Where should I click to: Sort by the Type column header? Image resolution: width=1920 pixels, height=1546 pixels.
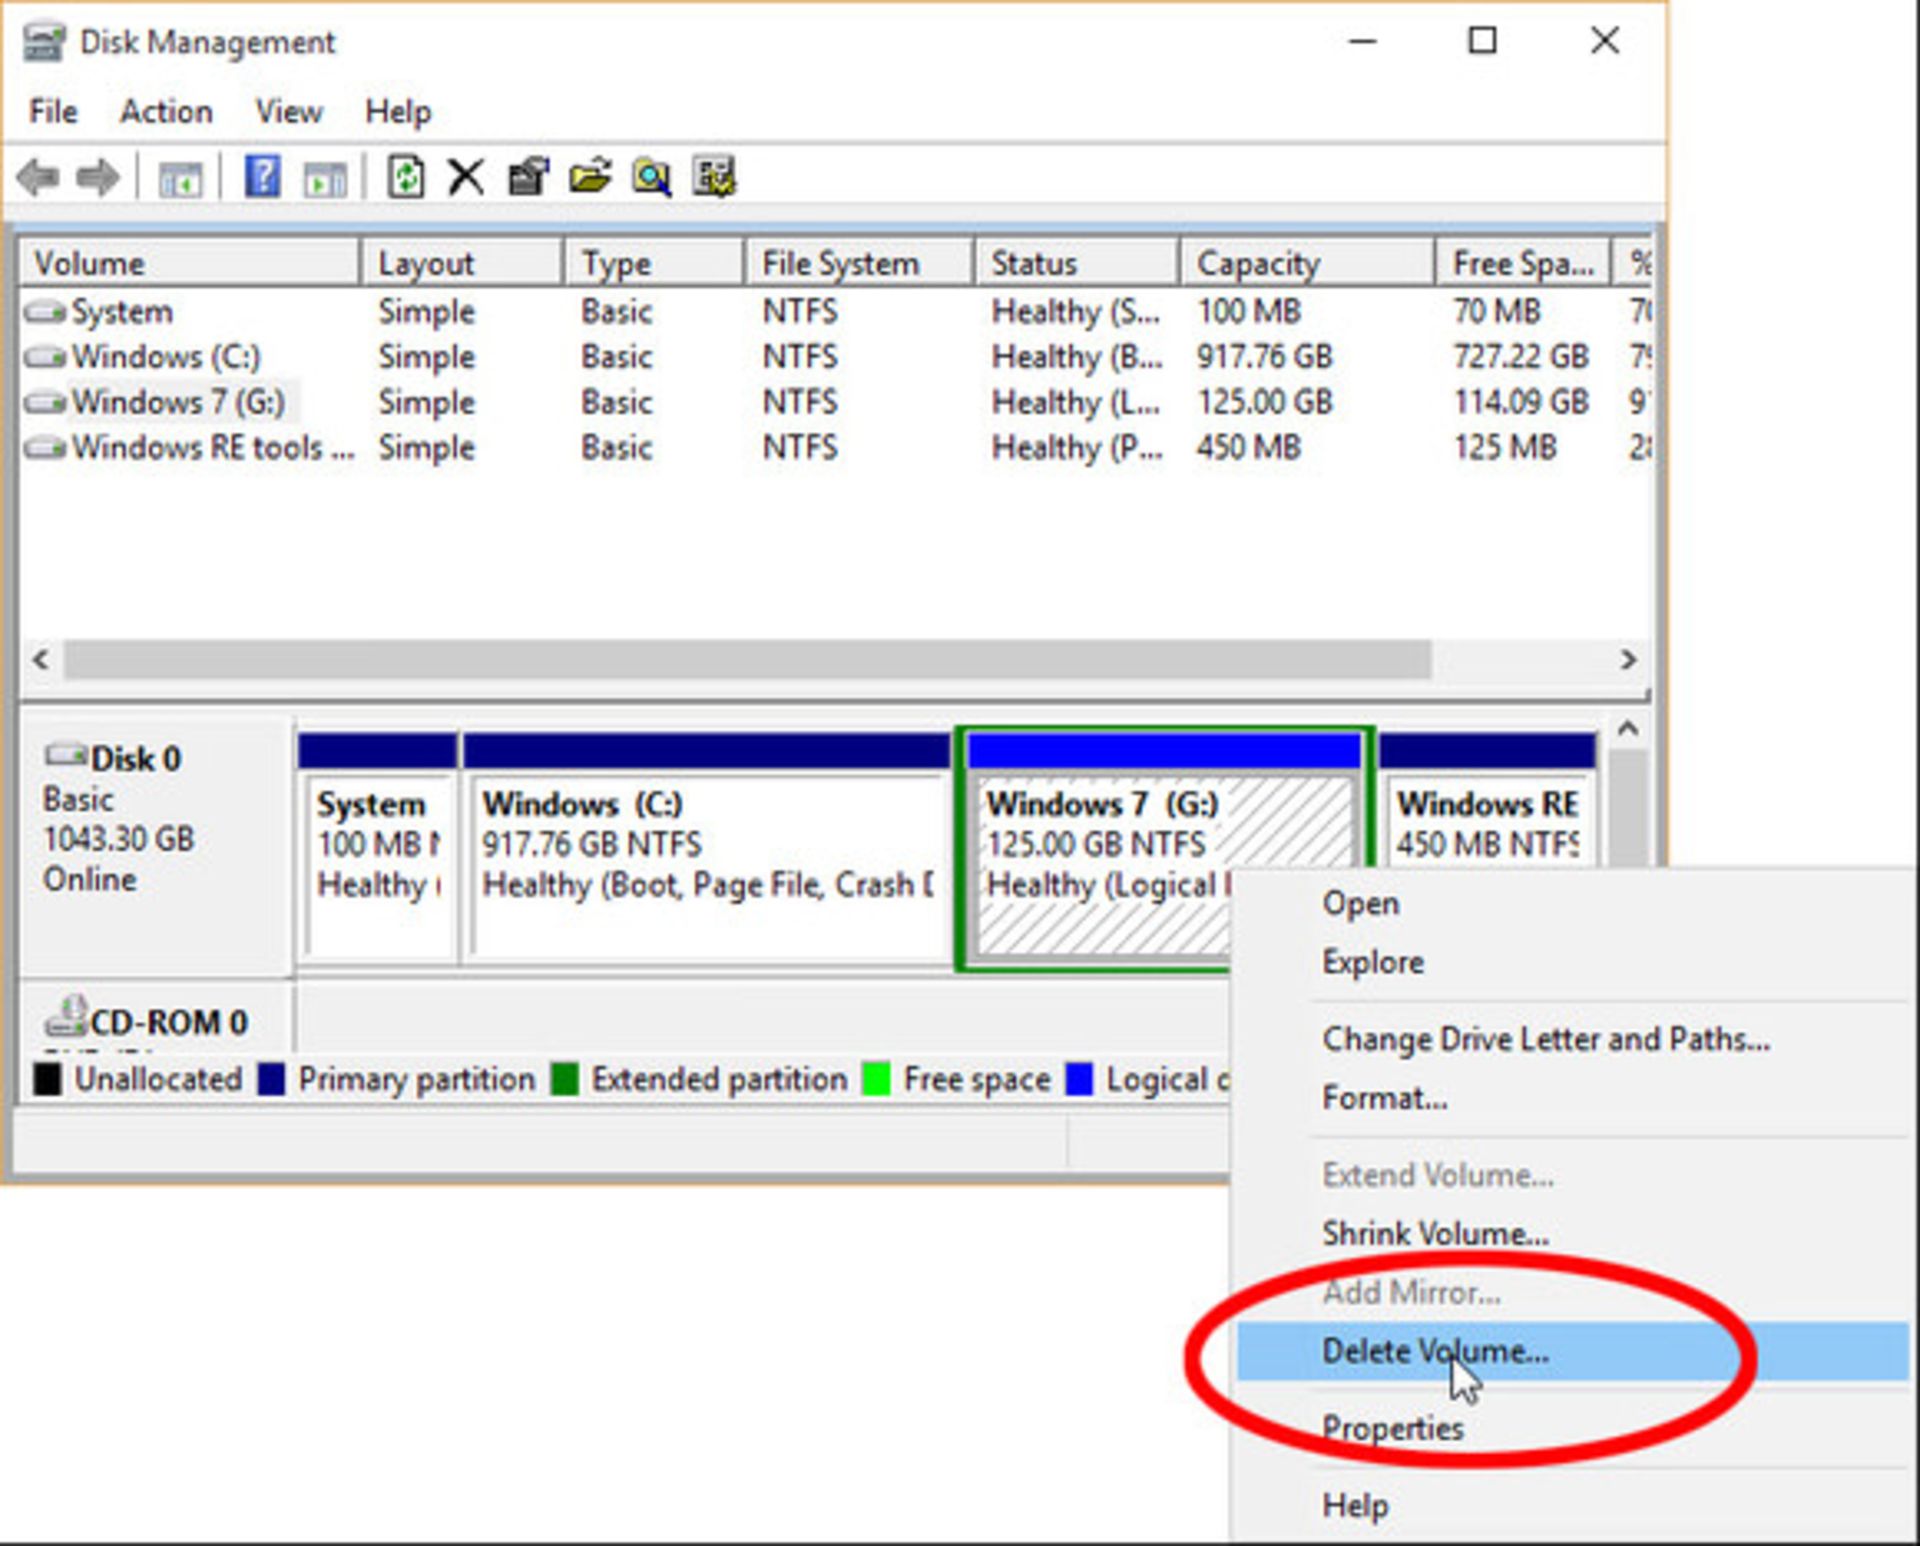pyautogui.click(x=655, y=263)
